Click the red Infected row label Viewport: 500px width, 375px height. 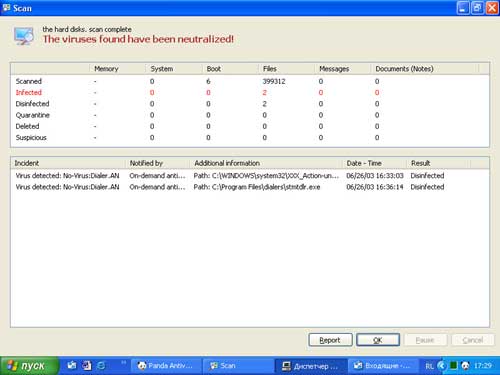pyautogui.click(x=29, y=93)
